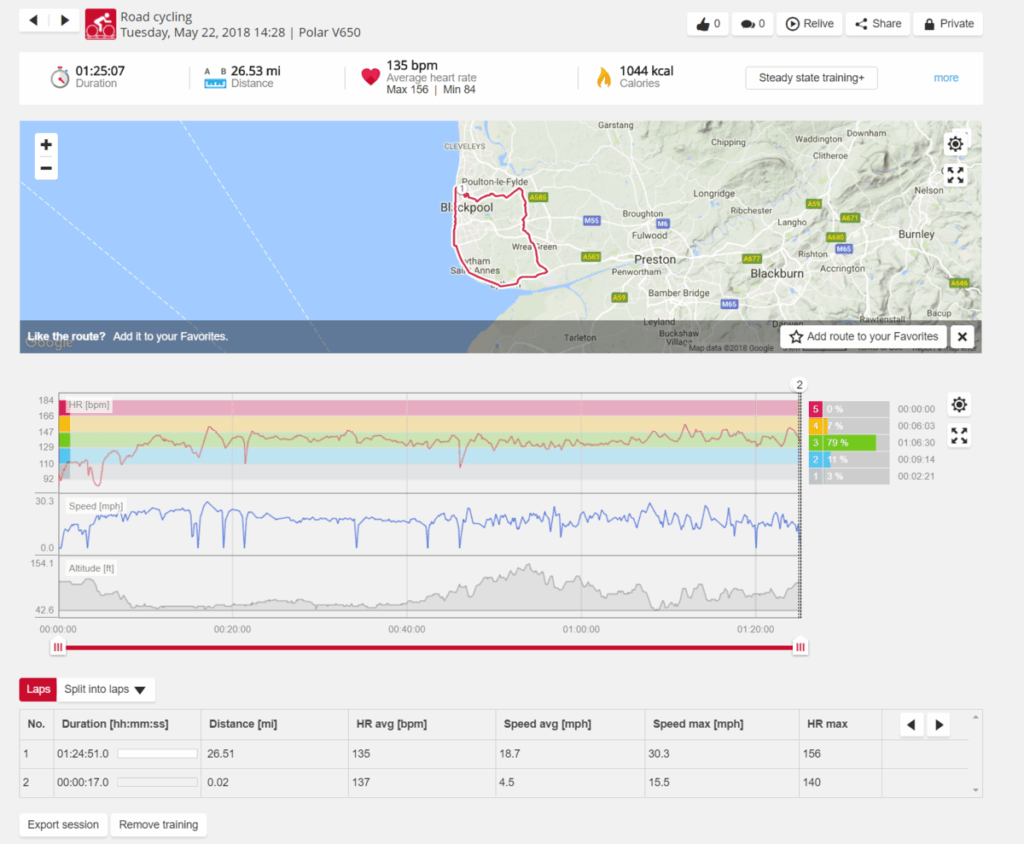The image size is (1024, 844).
Task: Expand the graph to fullscreen
Action: pyautogui.click(x=959, y=436)
